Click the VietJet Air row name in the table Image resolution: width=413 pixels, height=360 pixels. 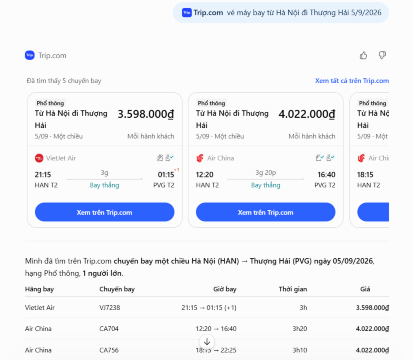[x=40, y=307]
